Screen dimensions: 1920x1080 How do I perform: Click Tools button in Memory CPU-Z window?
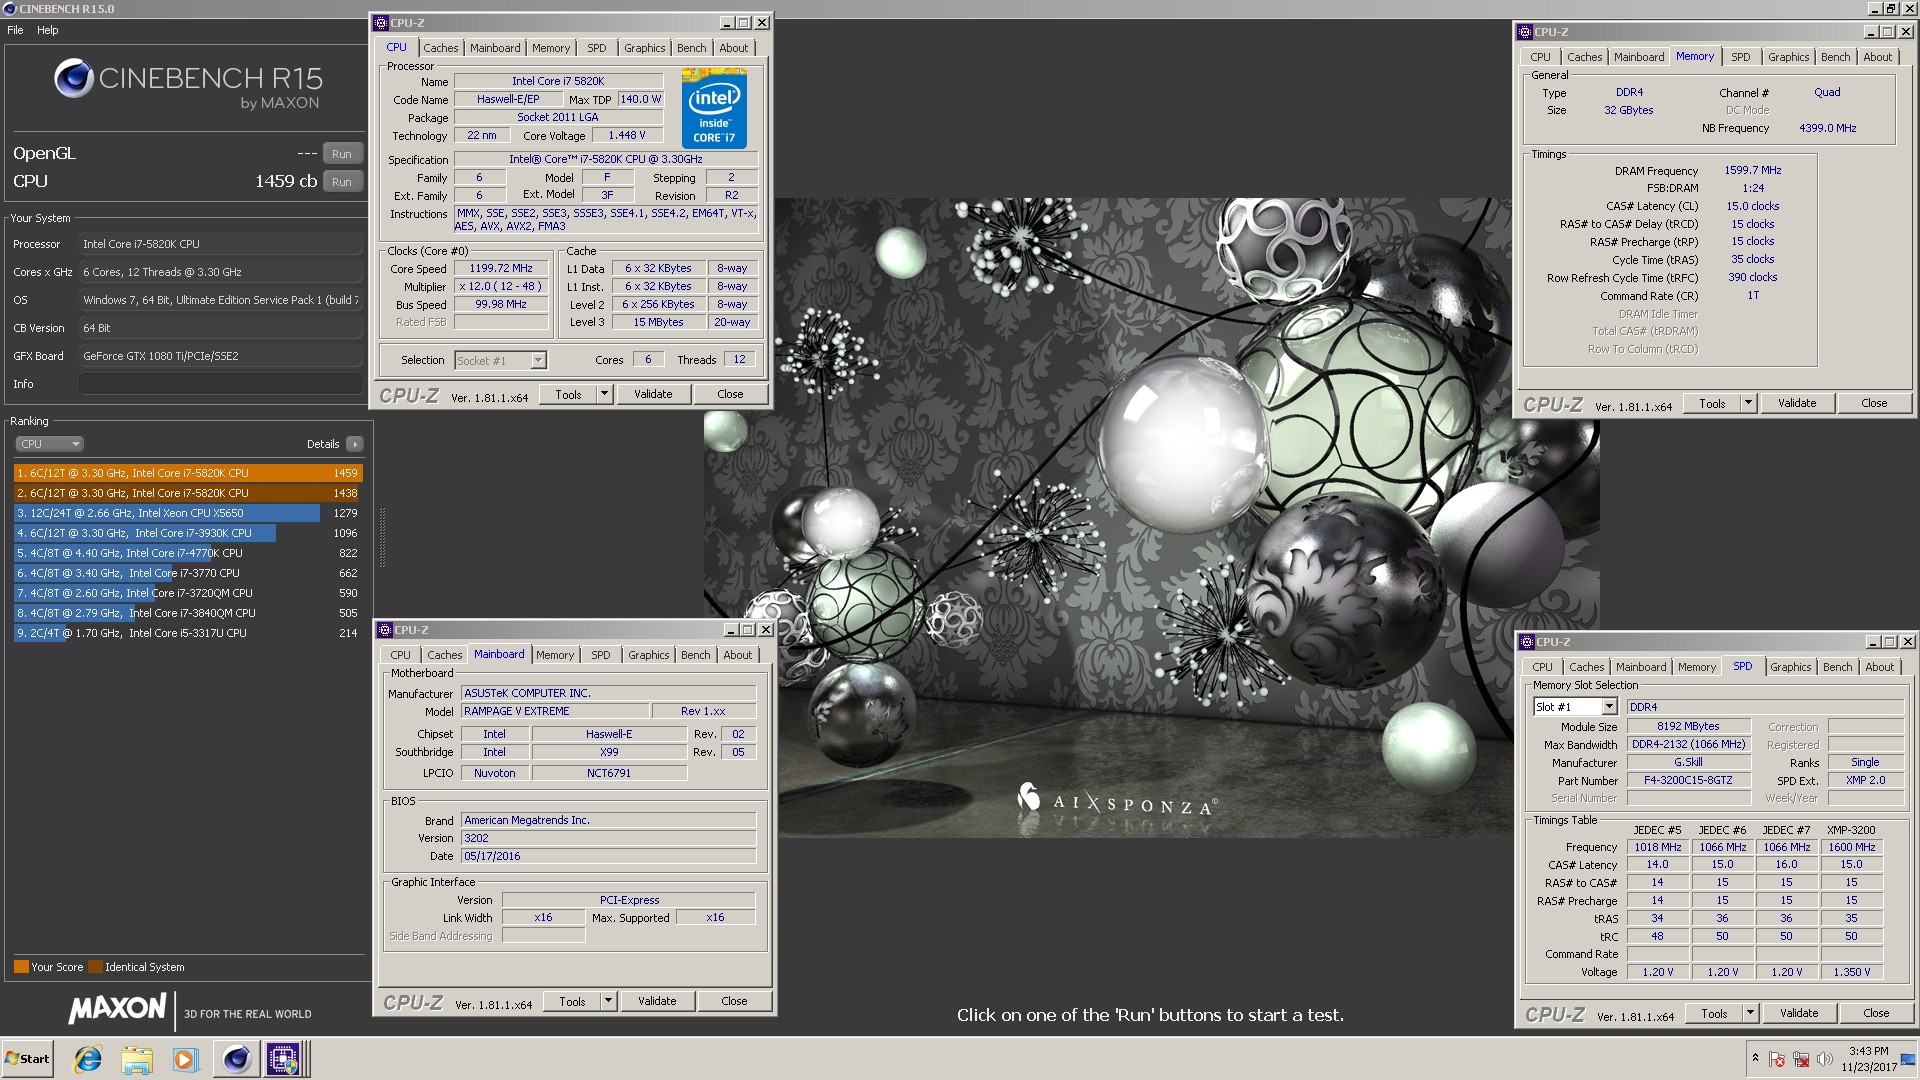[x=1712, y=403]
